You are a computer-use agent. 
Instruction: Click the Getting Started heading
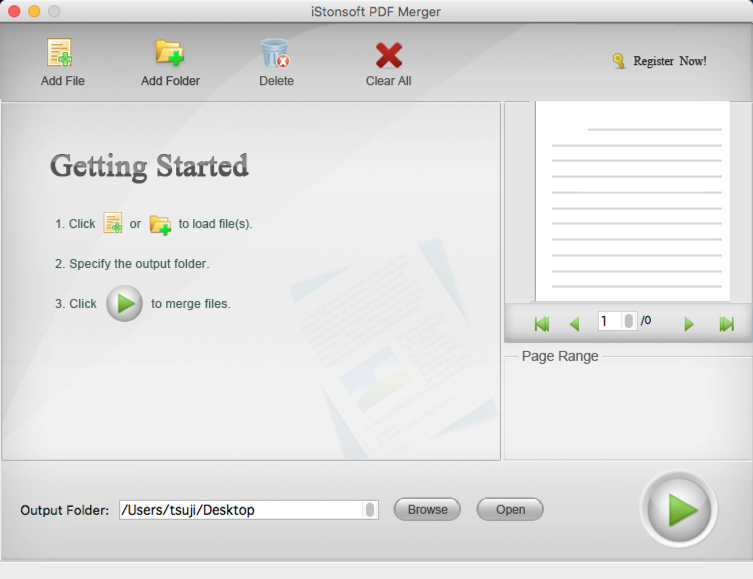pyautogui.click(x=149, y=167)
